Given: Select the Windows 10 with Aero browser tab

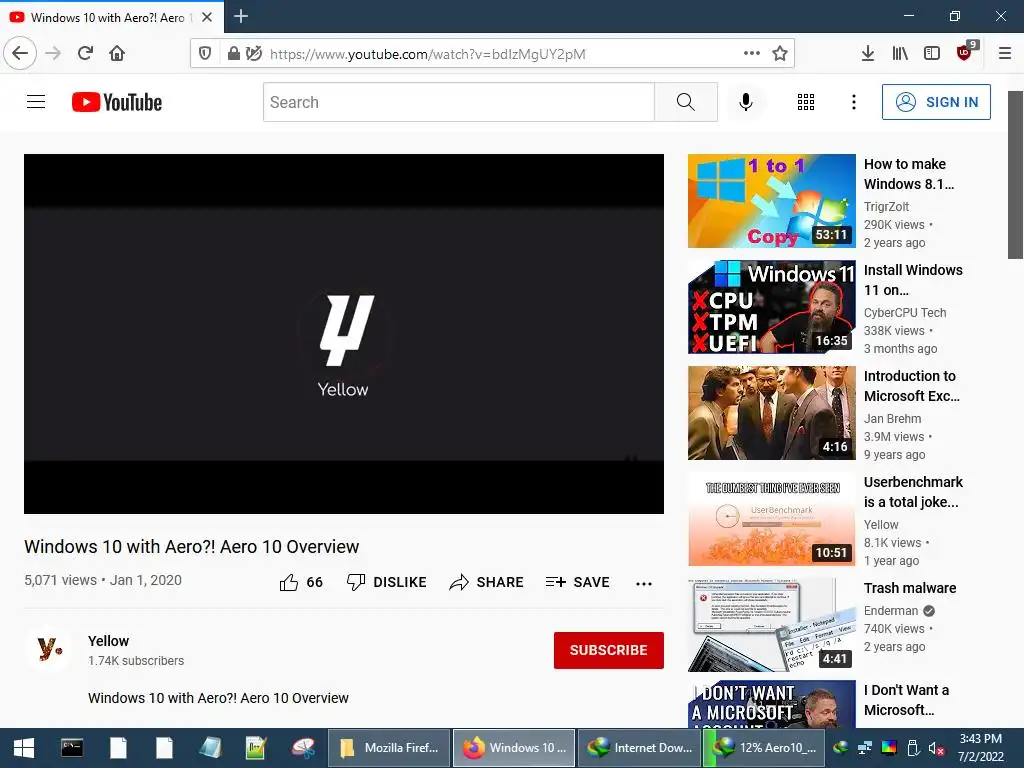Looking at the screenshot, I should point(112,17).
